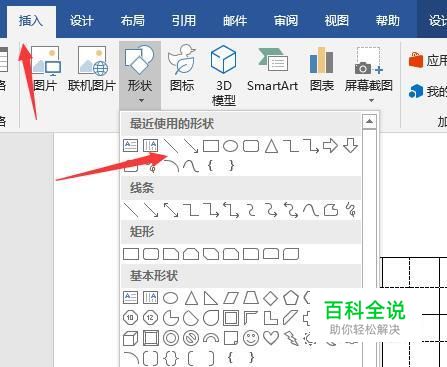Select the freeform shape under 线条
The height and width of the screenshot is (367, 447).
click(331, 210)
